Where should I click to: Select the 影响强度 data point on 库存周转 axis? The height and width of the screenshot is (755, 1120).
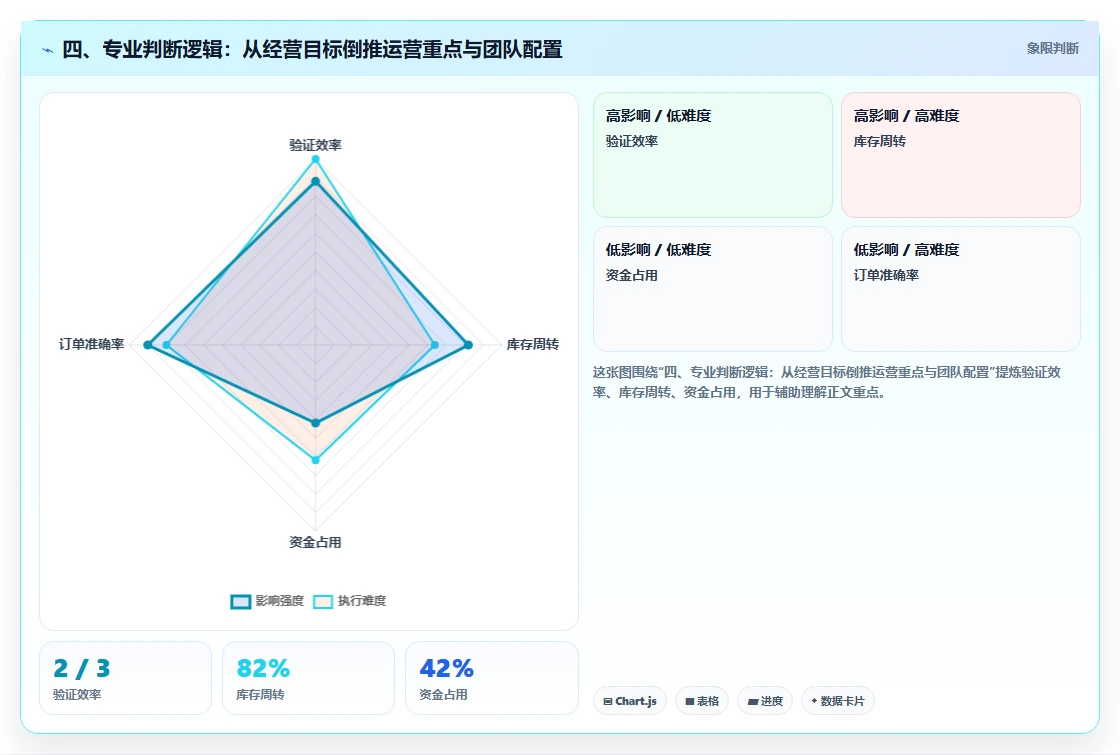coord(468,345)
